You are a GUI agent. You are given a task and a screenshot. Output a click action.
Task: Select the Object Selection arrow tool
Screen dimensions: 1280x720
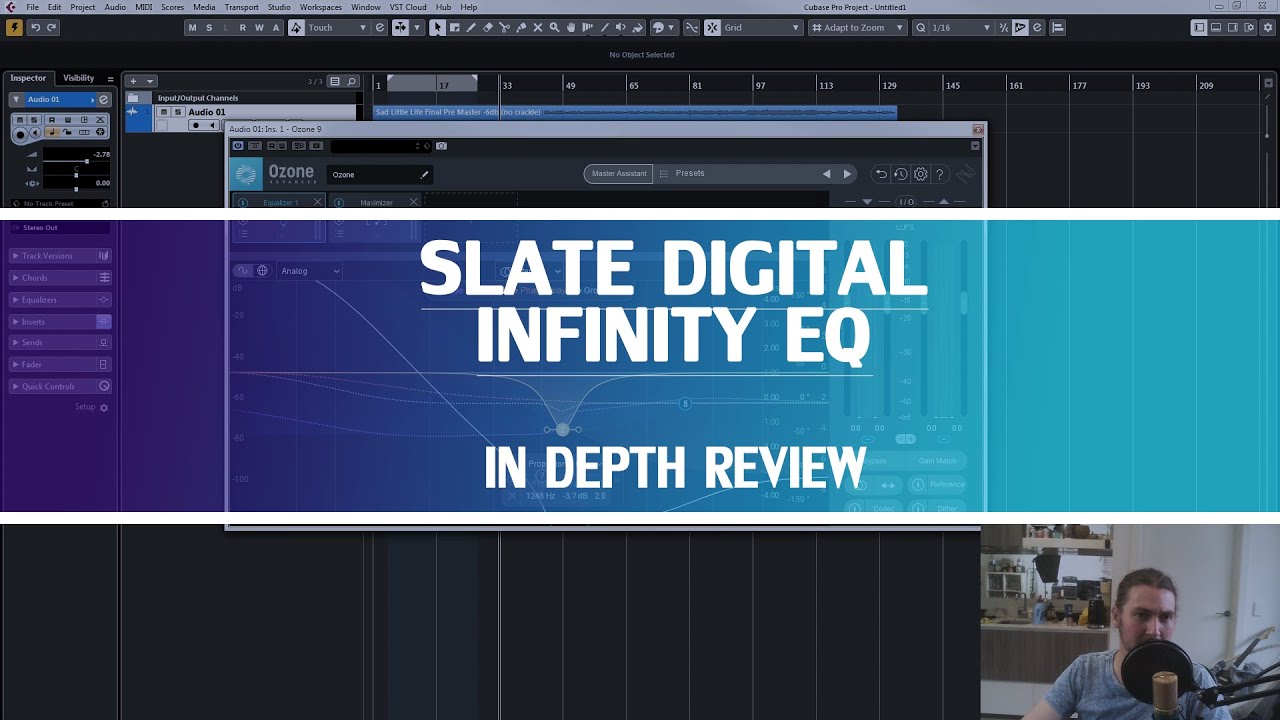tap(437, 27)
